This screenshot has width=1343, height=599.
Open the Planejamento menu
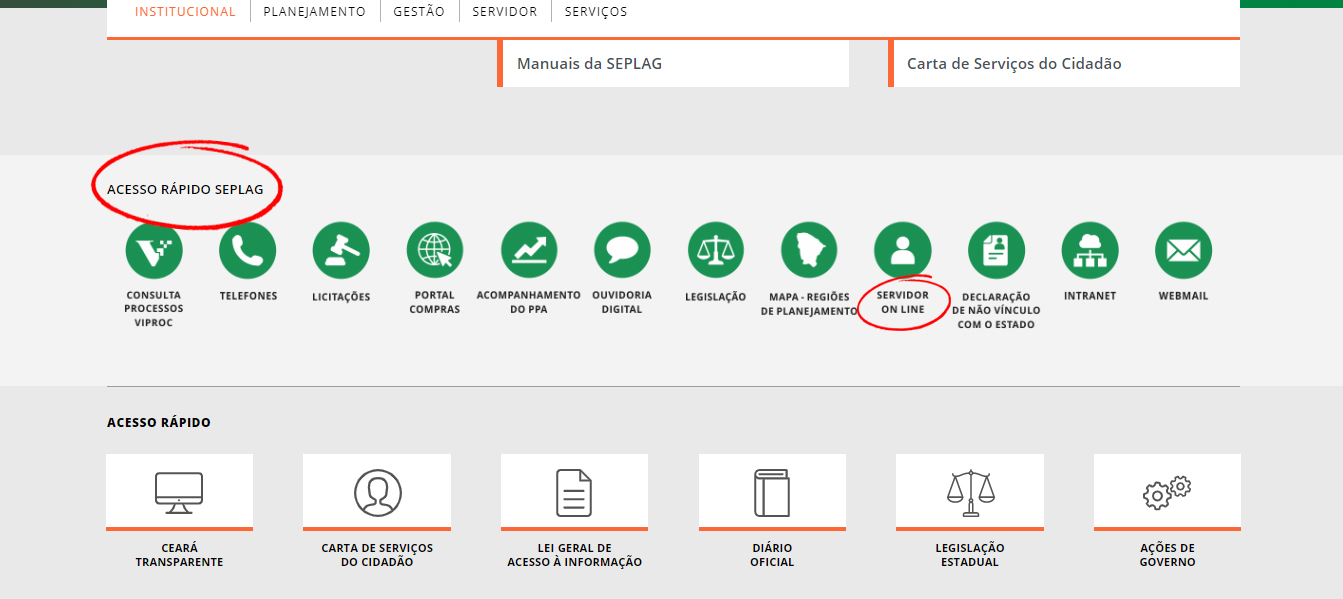pyautogui.click(x=315, y=12)
